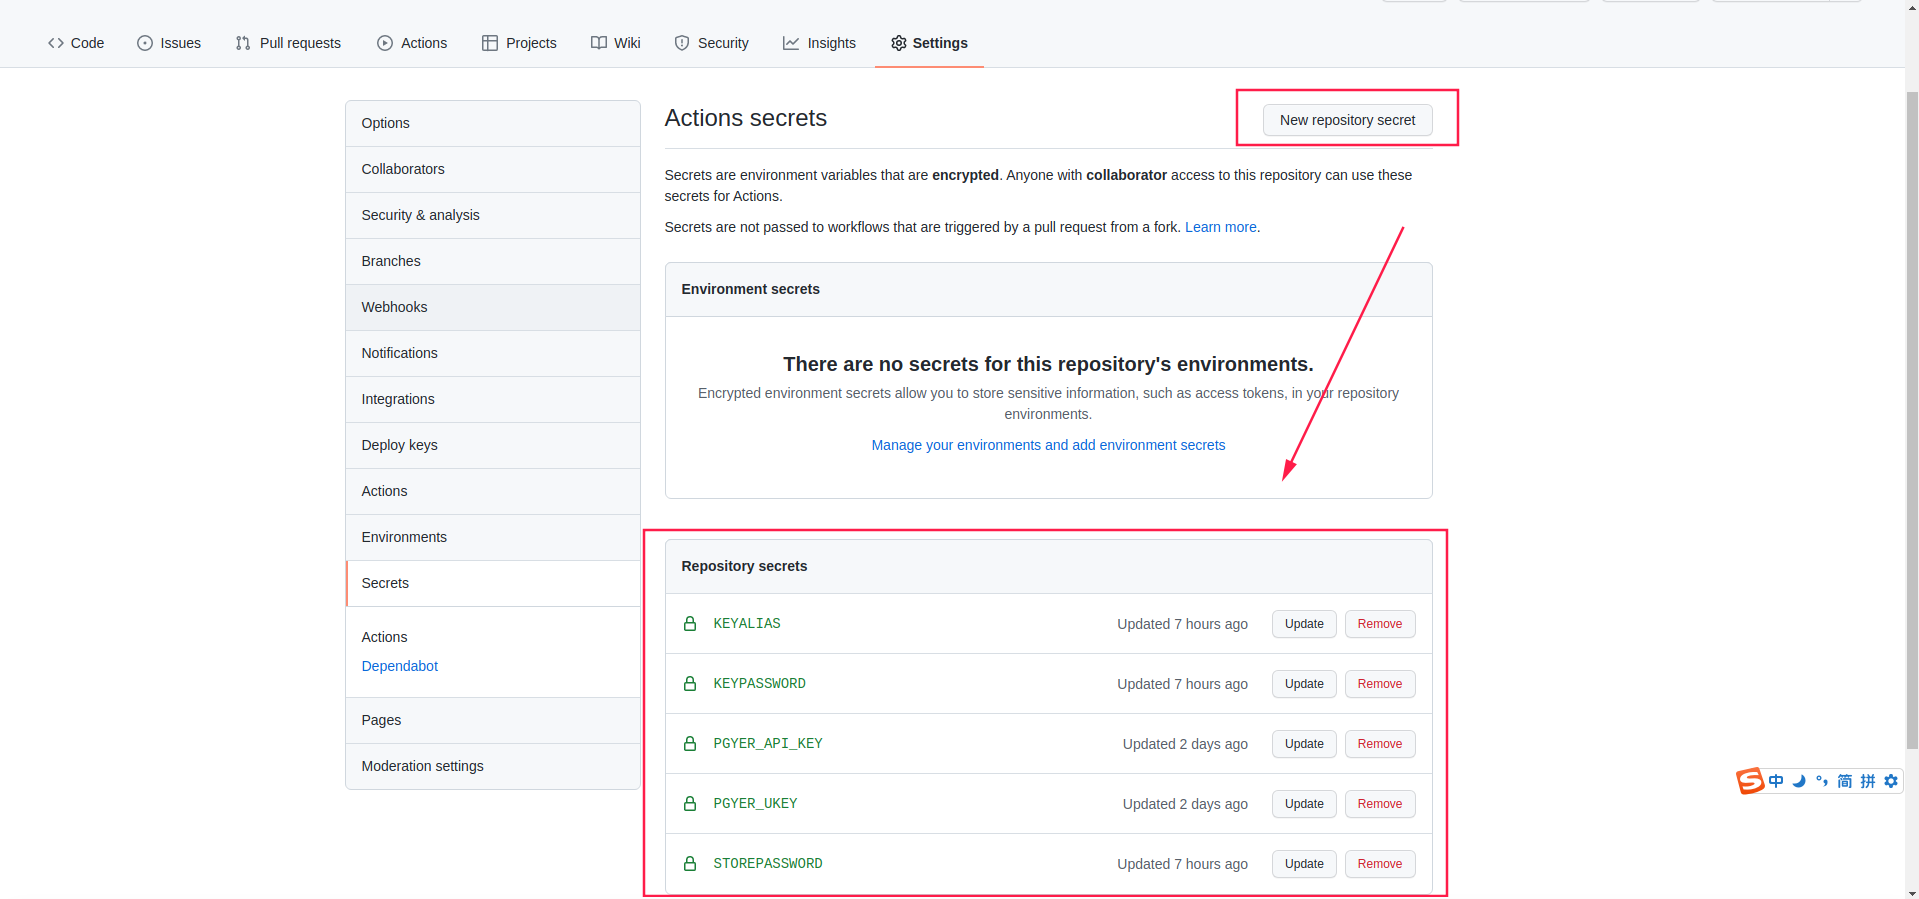Open the Issues tab
This screenshot has width=1919, height=899.
pyautogui.click(x=169, y=43)
